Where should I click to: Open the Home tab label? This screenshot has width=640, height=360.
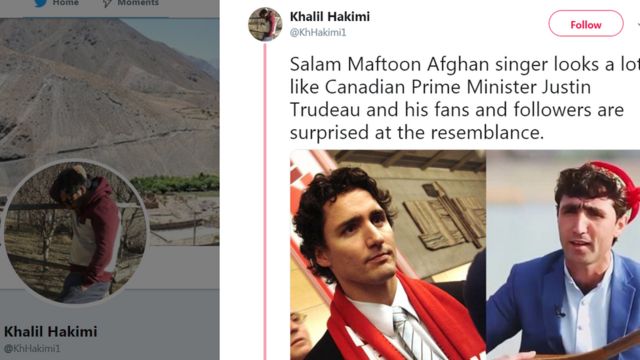(x=66, y=3)
